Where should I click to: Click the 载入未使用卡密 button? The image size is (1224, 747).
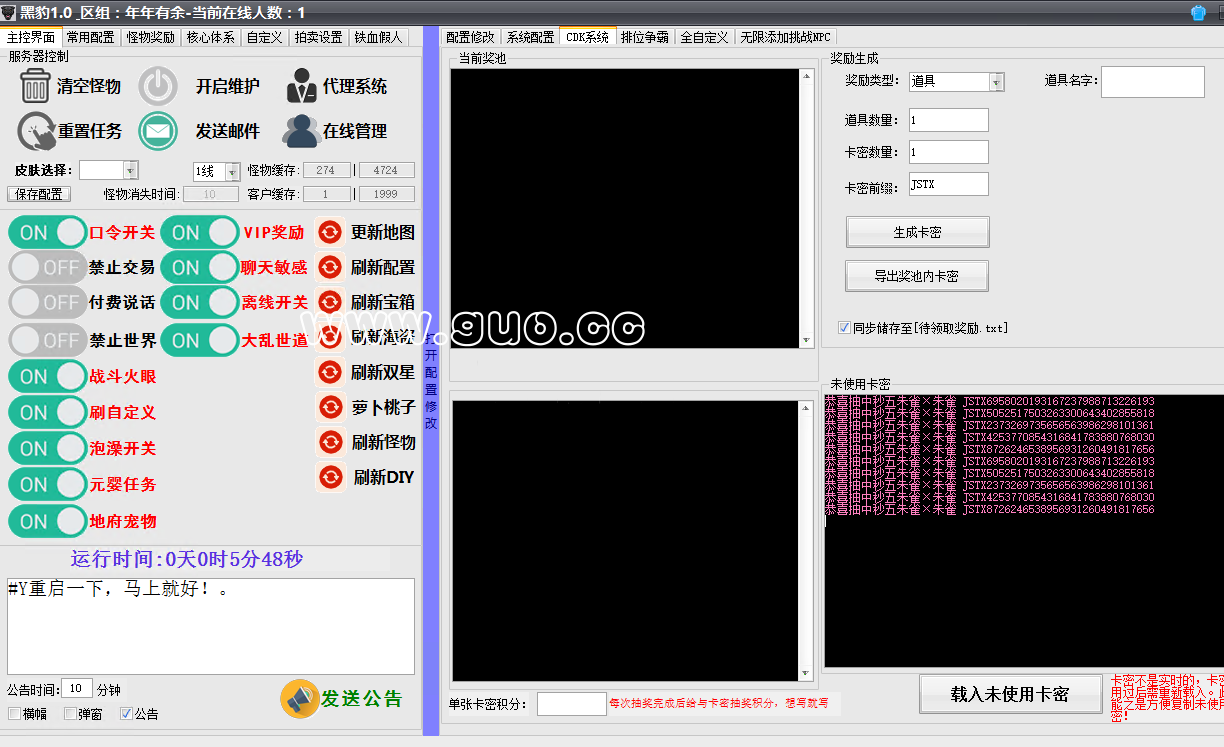point(1010,694)
